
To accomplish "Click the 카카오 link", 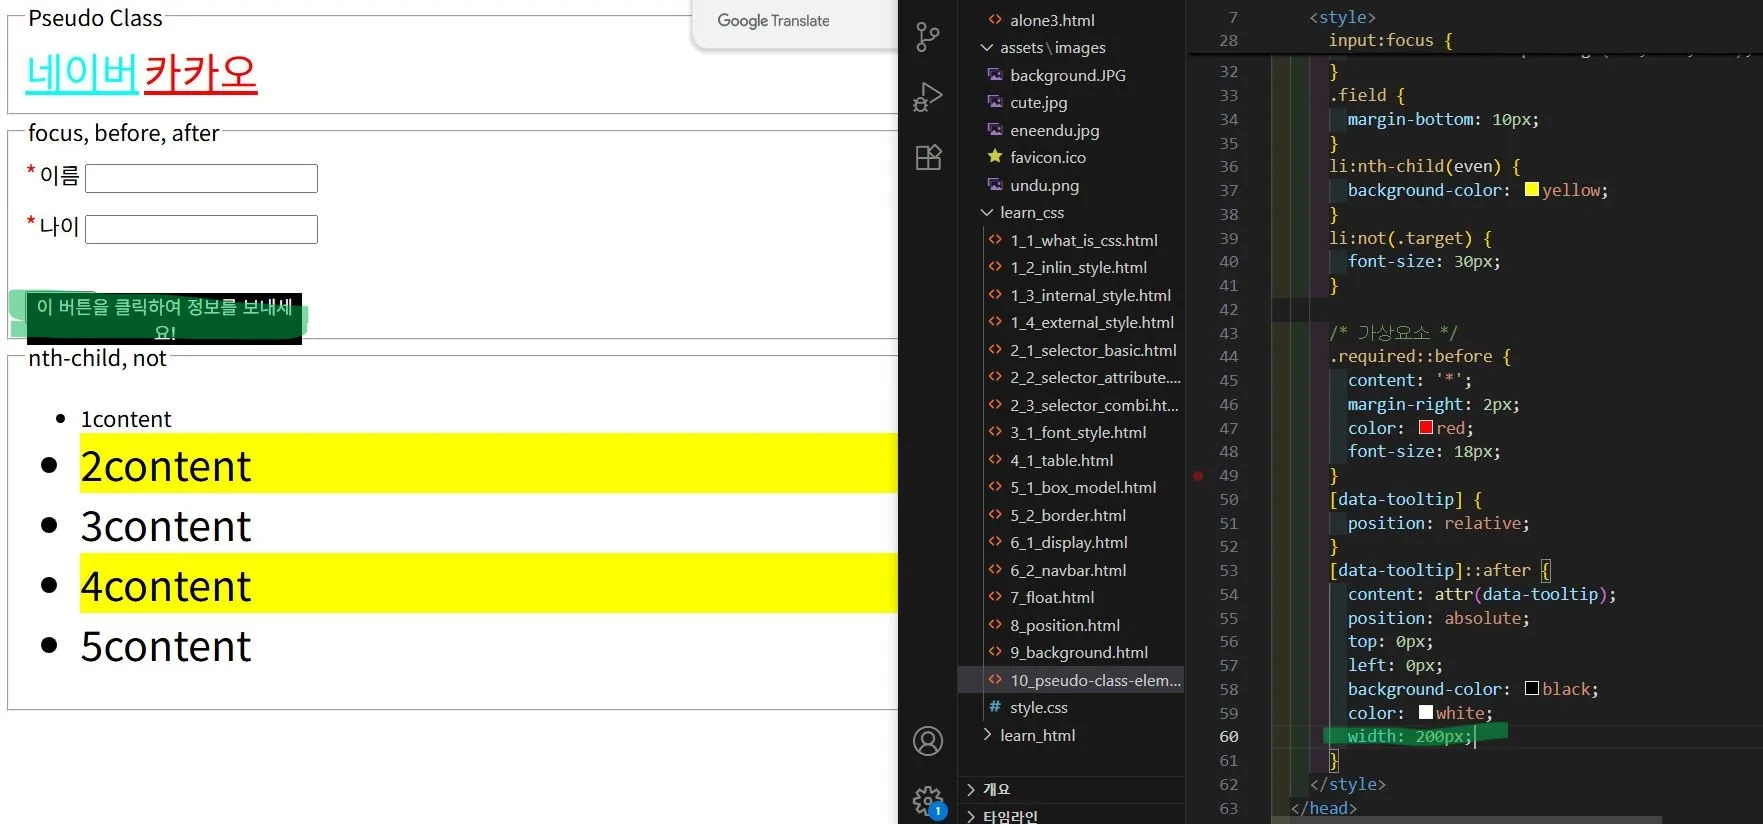I will click(200, 73).
